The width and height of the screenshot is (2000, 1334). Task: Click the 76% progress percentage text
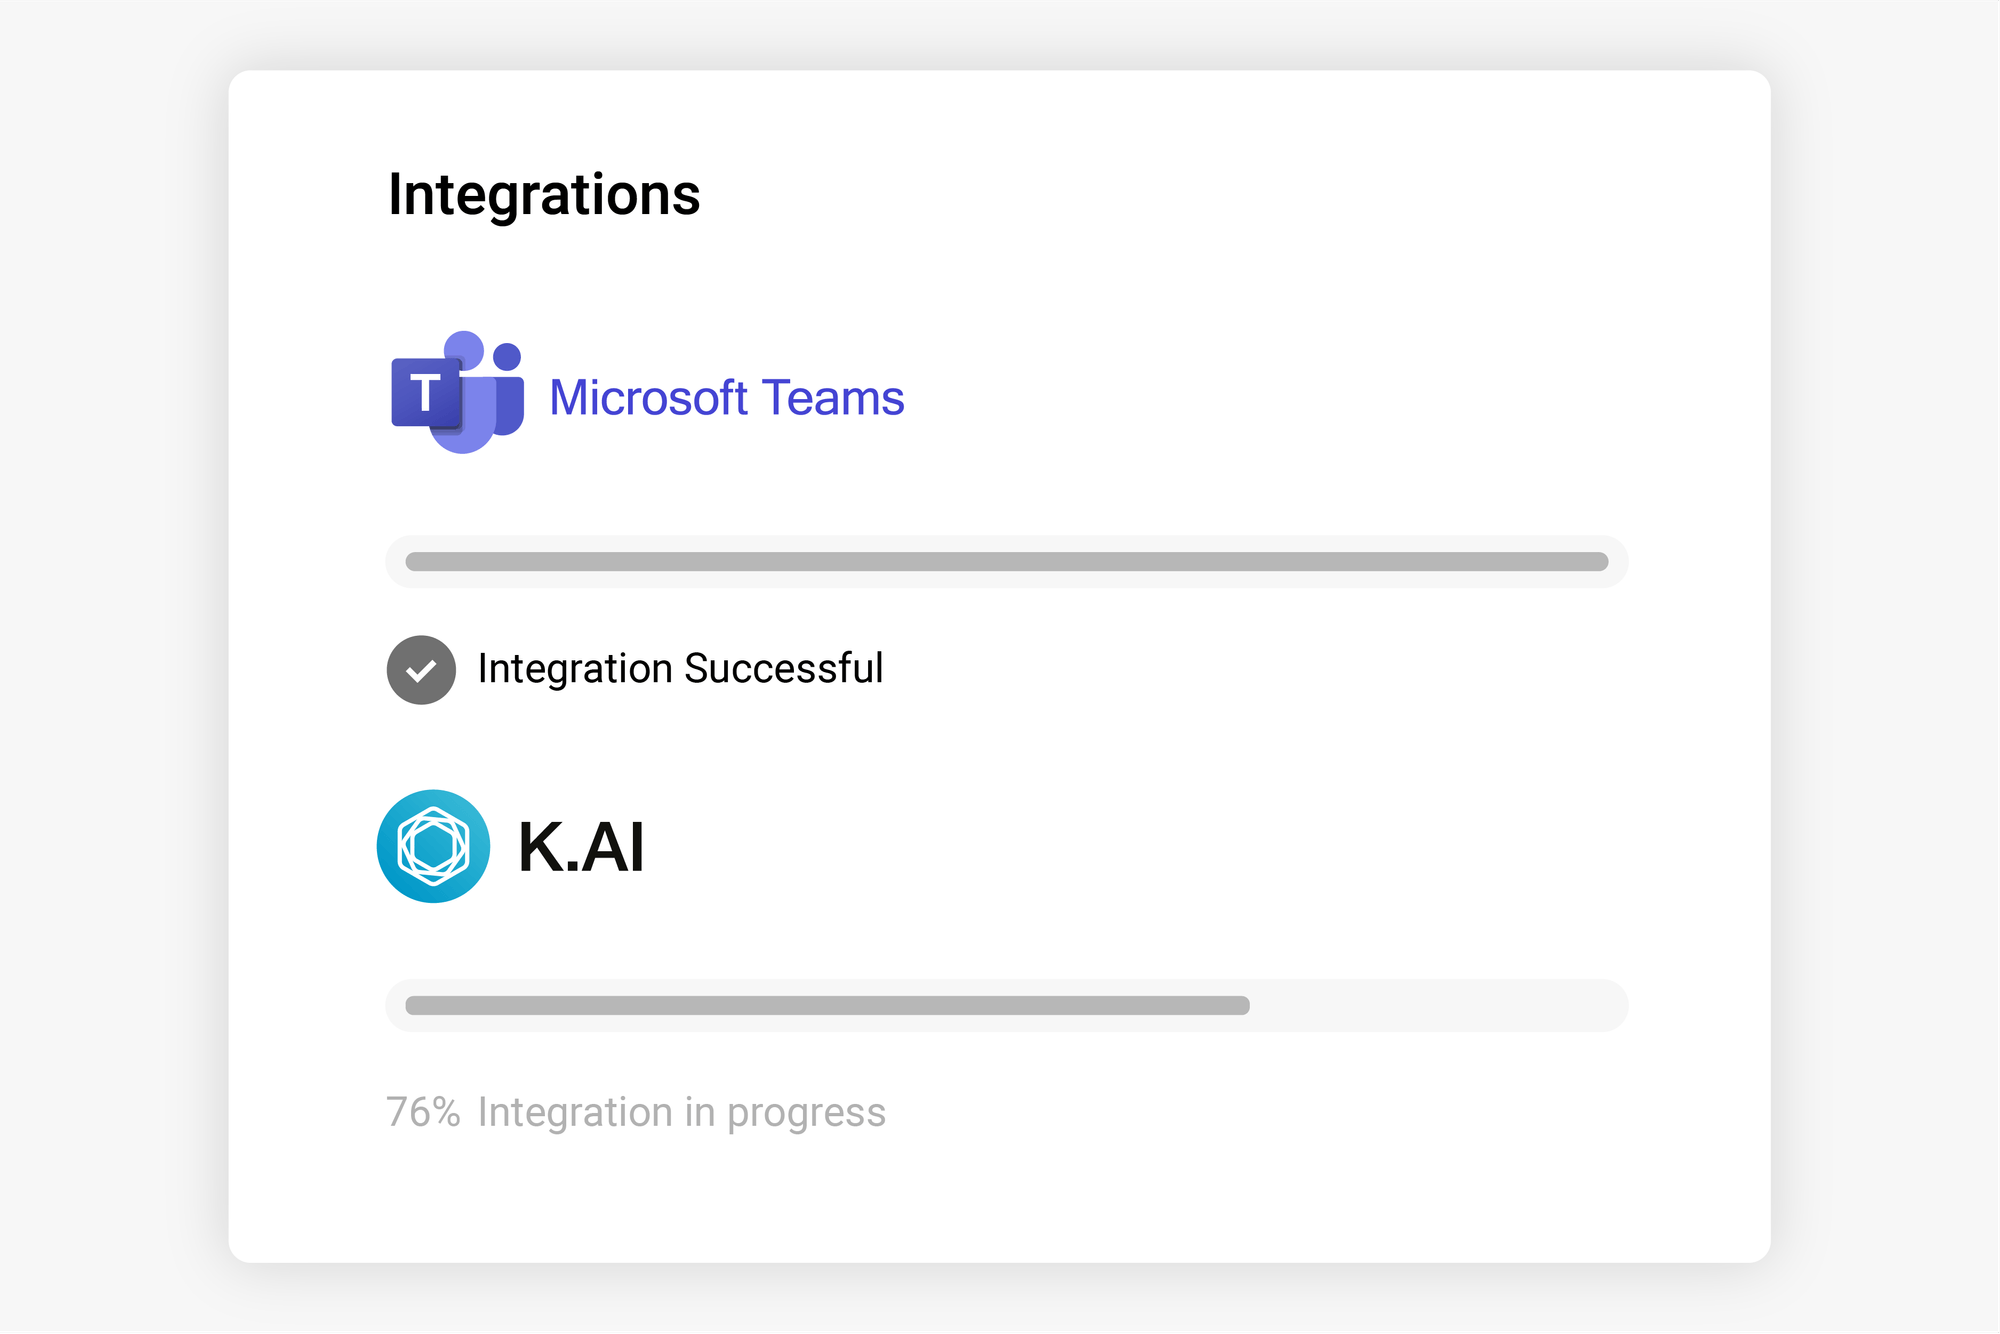coord(423,1112)
